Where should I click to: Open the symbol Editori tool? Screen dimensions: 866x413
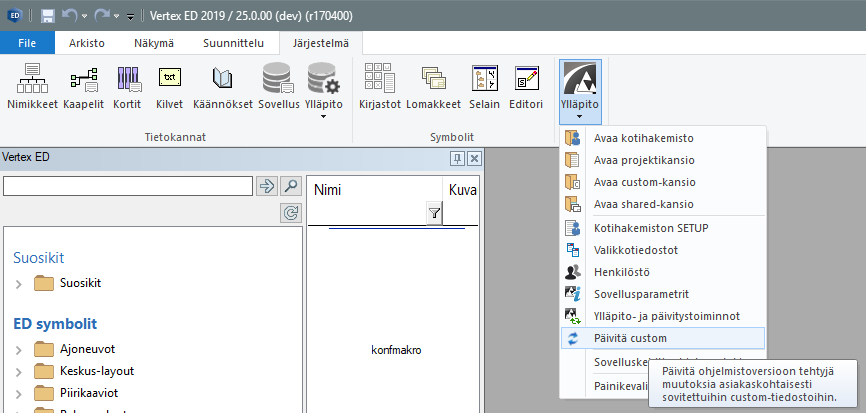[x=526, y=86]
